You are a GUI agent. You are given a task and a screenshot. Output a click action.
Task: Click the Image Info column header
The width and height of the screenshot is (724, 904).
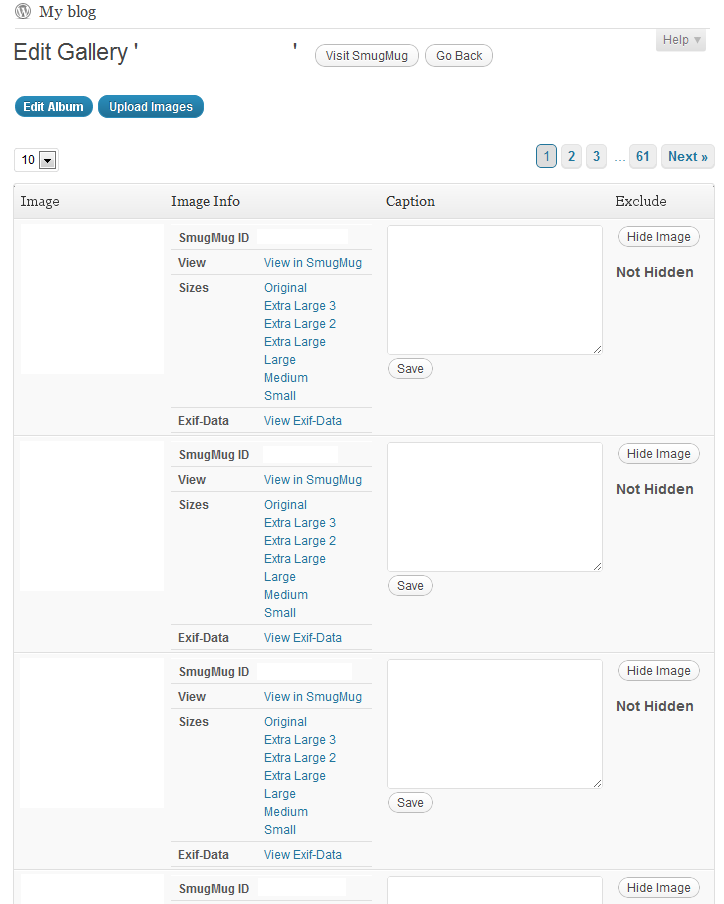(x=205, y=201)
